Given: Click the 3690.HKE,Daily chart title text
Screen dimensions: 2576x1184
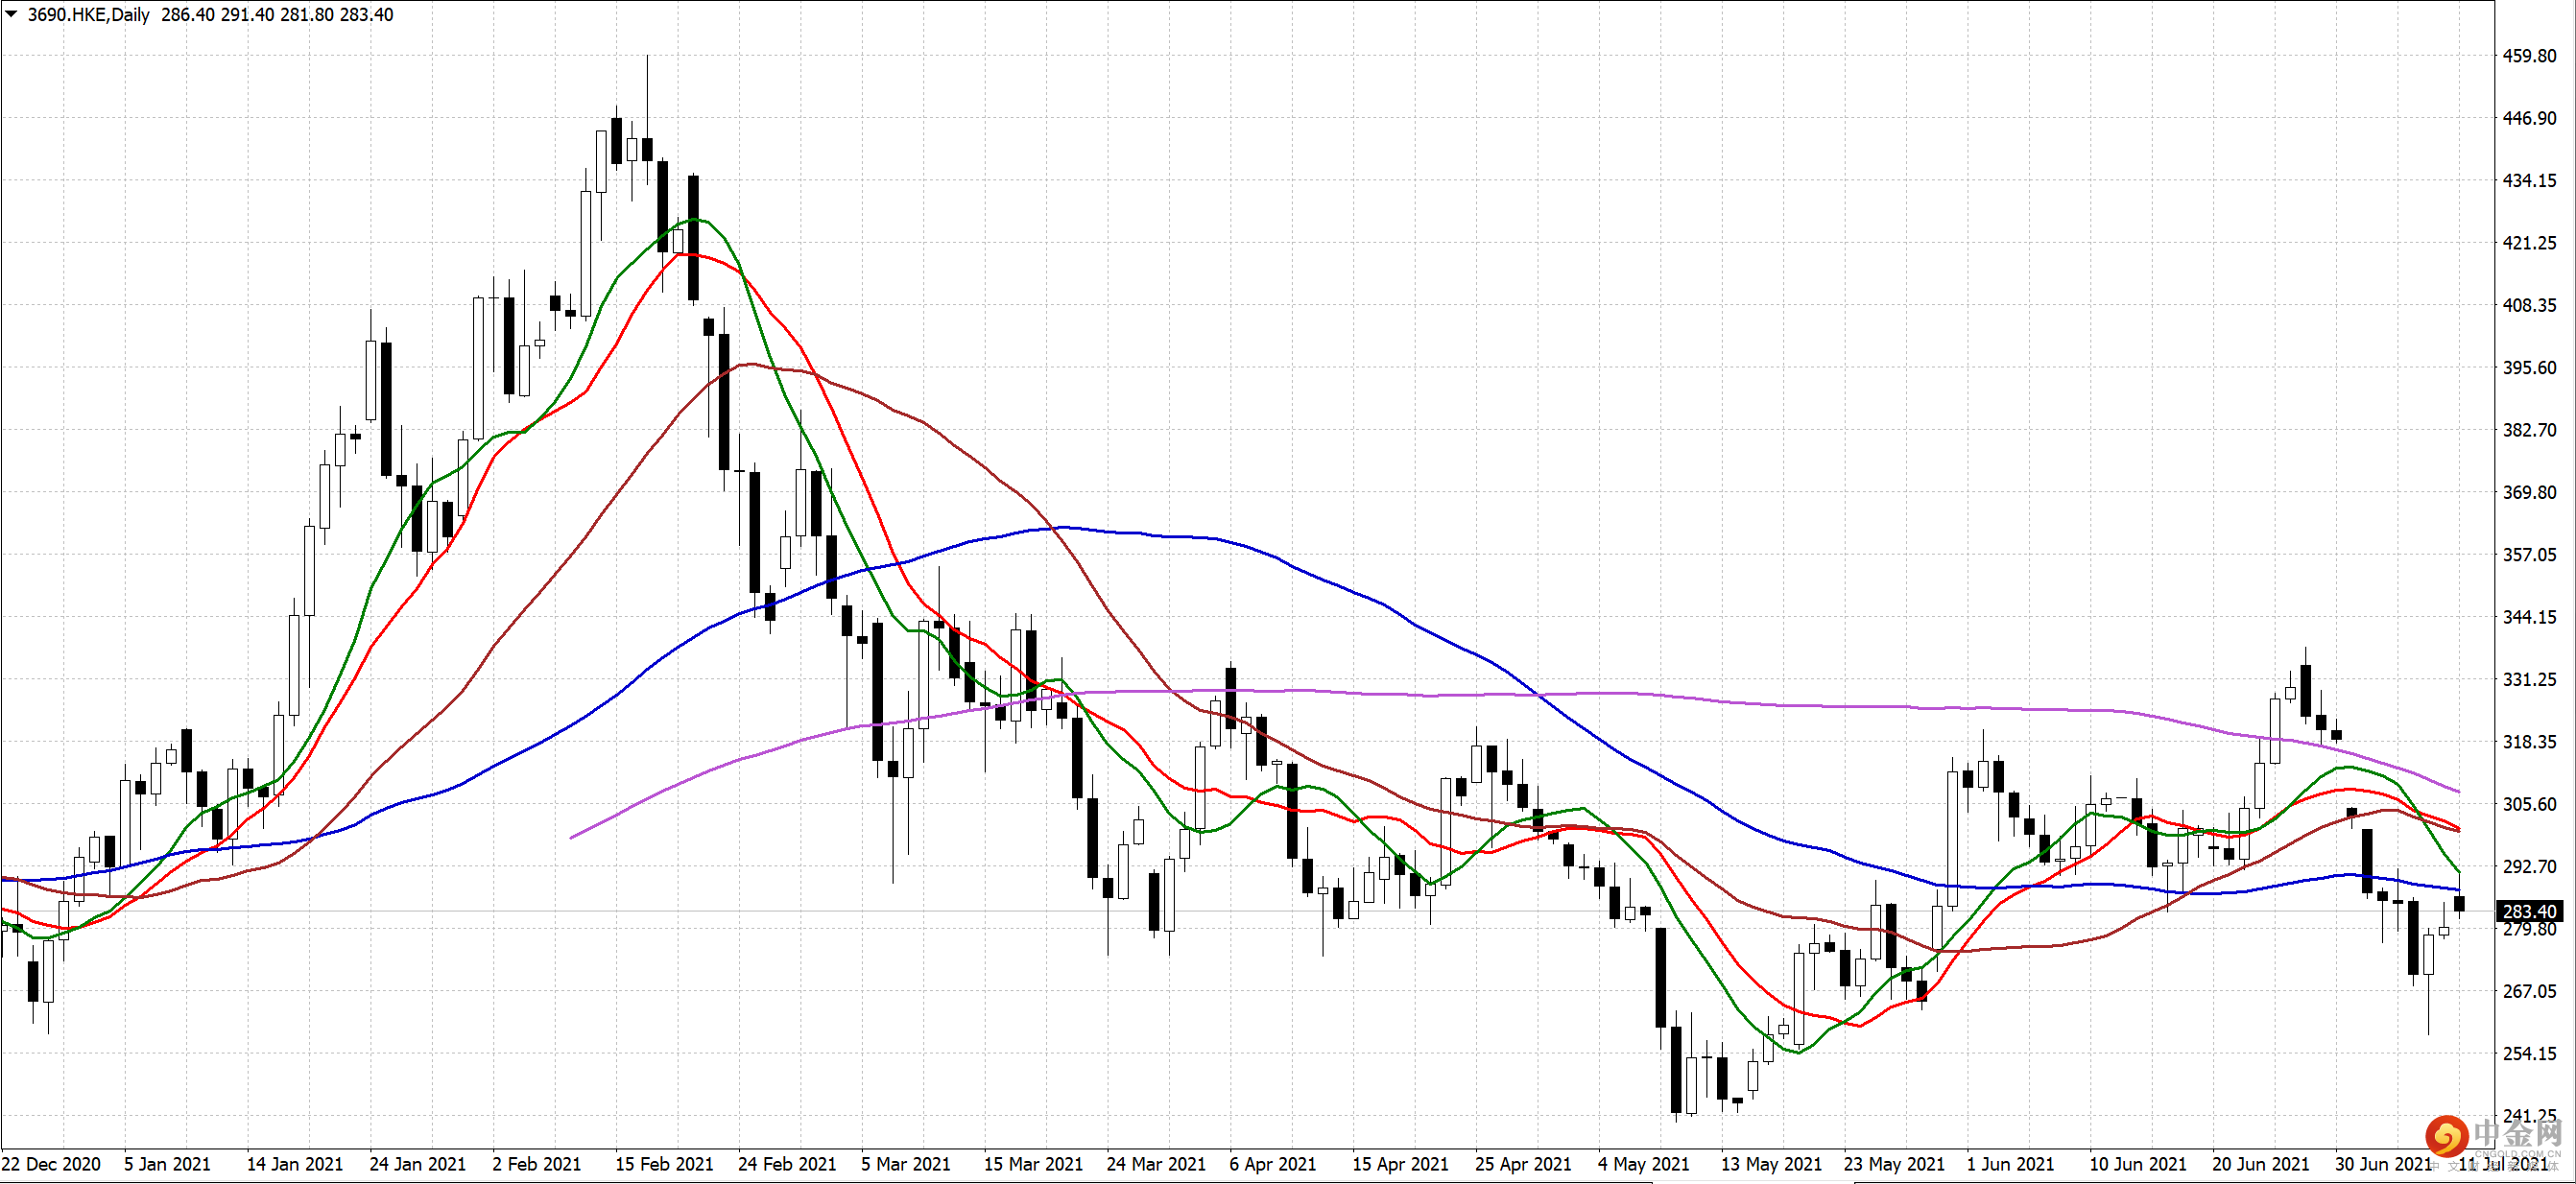Looking at the screenshot, I should tap(88, 15).
